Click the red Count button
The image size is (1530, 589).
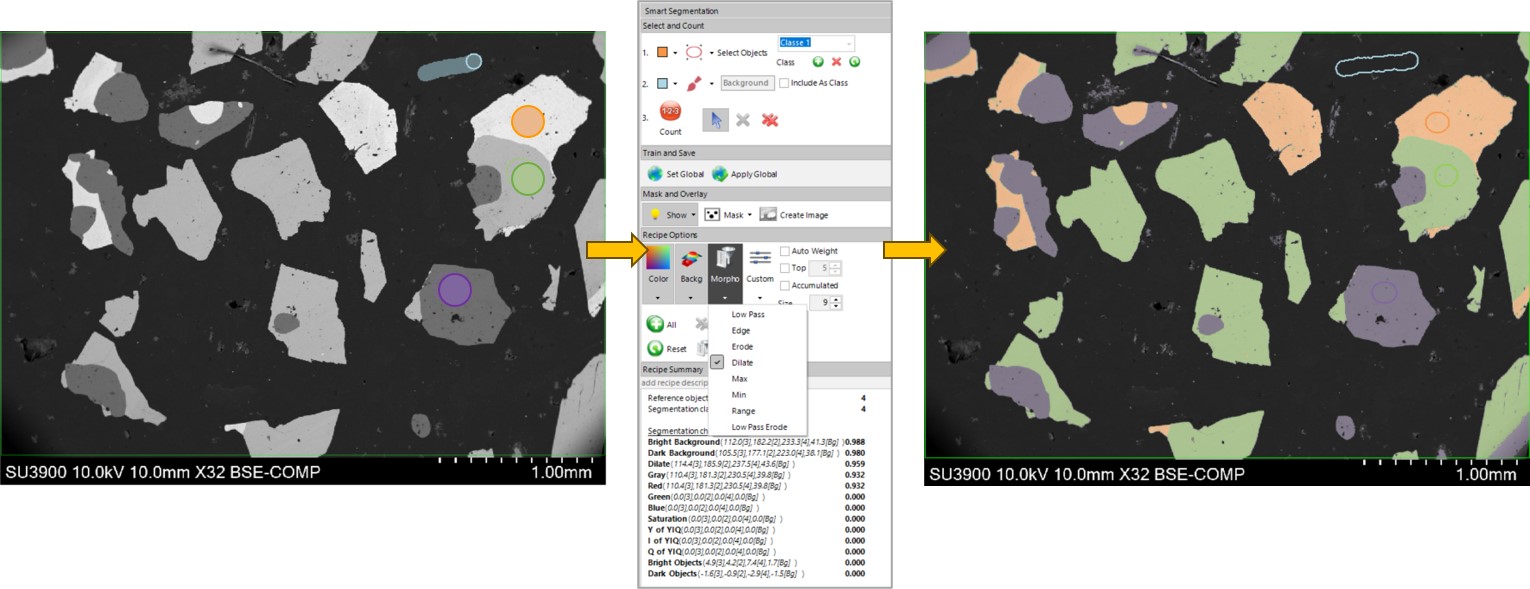click(x=669, y=112)
